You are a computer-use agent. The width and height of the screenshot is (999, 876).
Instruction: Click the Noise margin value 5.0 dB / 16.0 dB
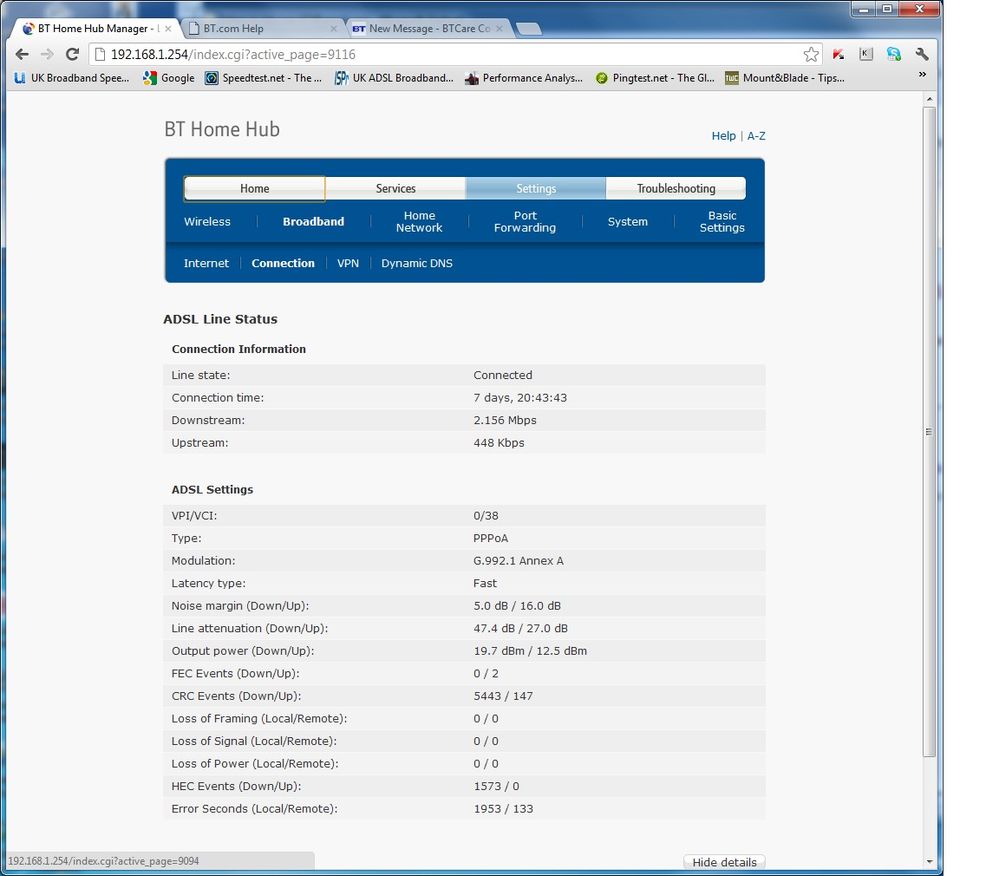517,606
